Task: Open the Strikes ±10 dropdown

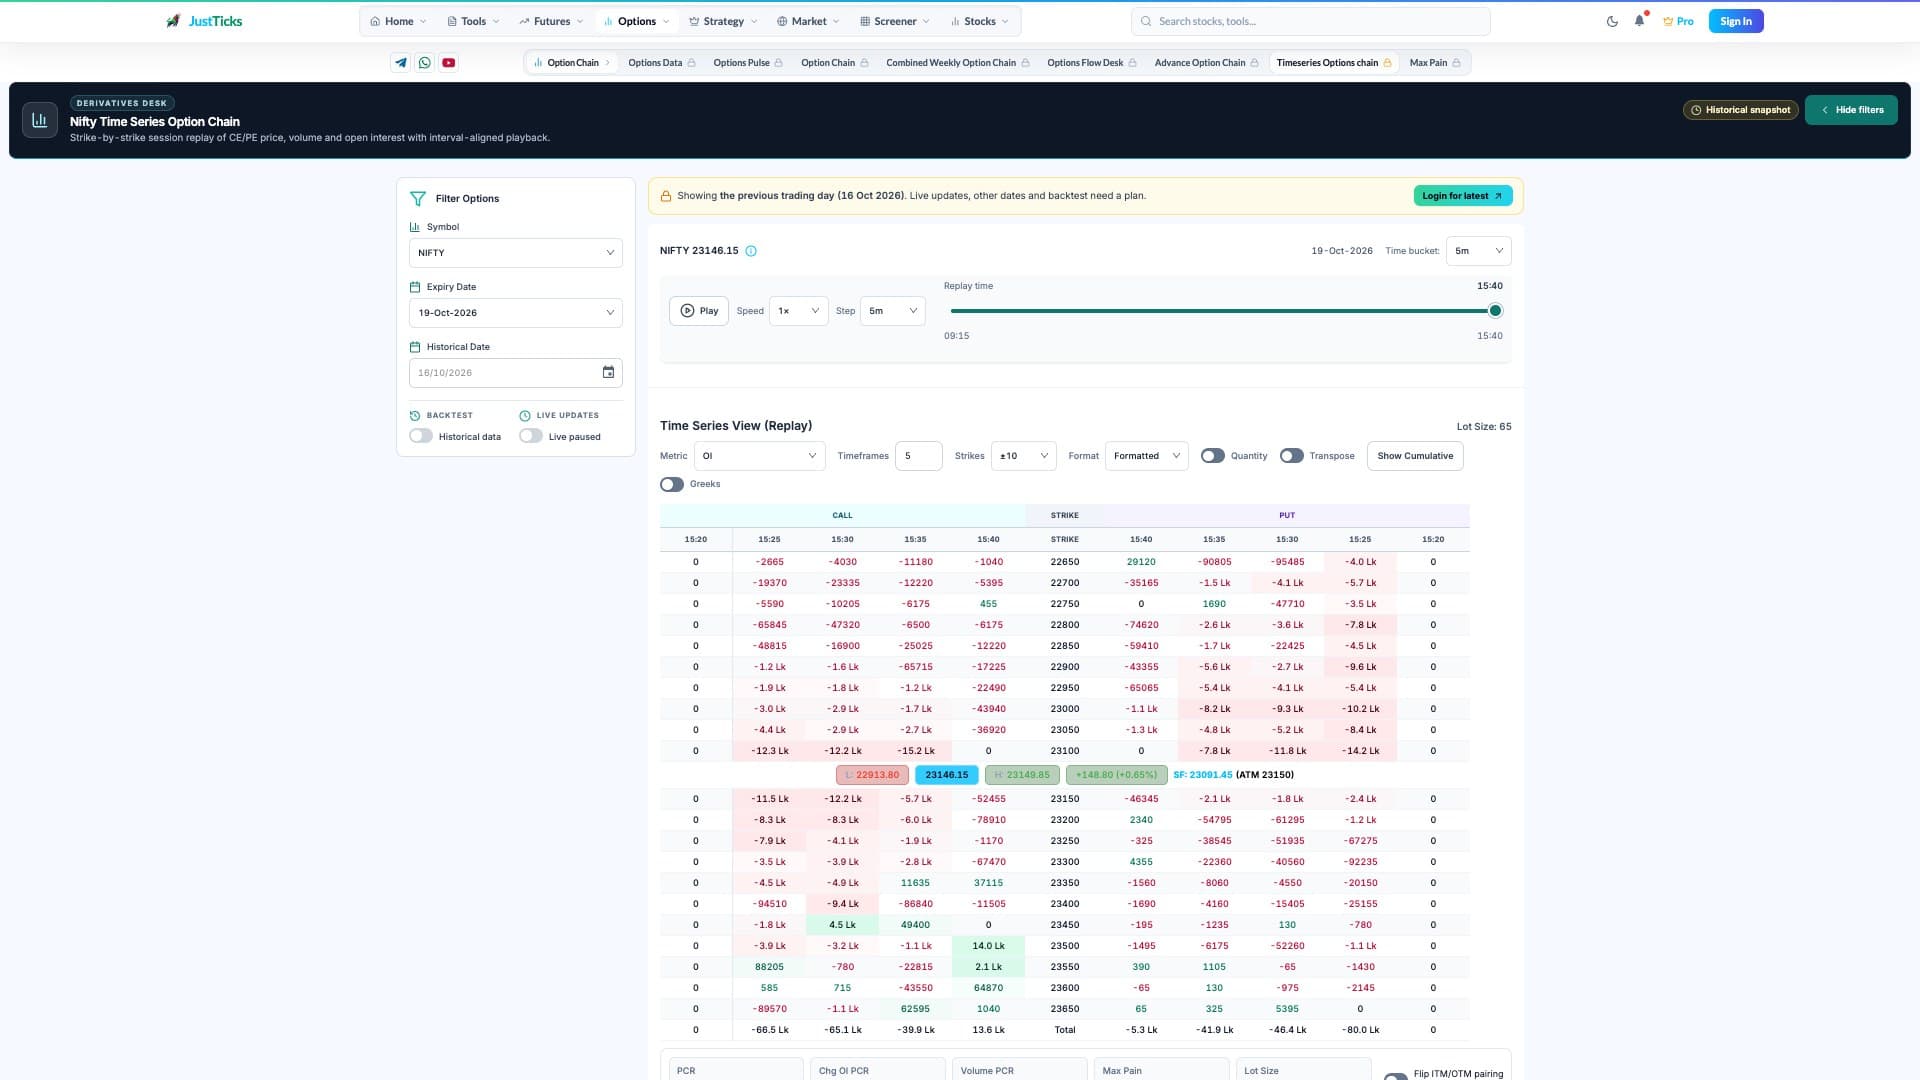Action: pos(1023,456)
